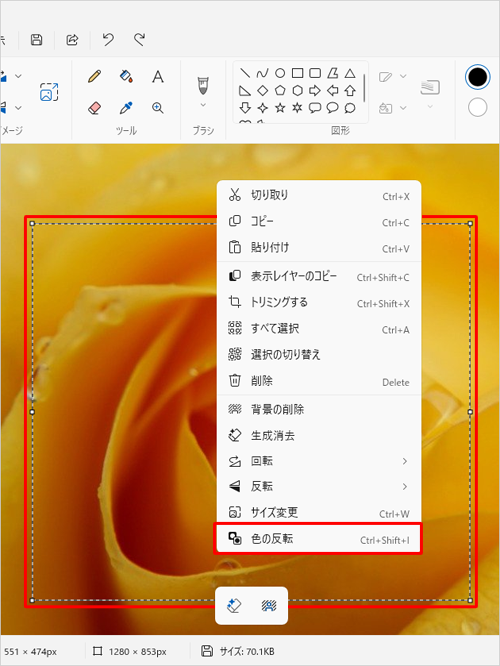Choose the Left arrow shape
Image resolution: width=500 pixels, height=666 pixels.
(332, 90)
